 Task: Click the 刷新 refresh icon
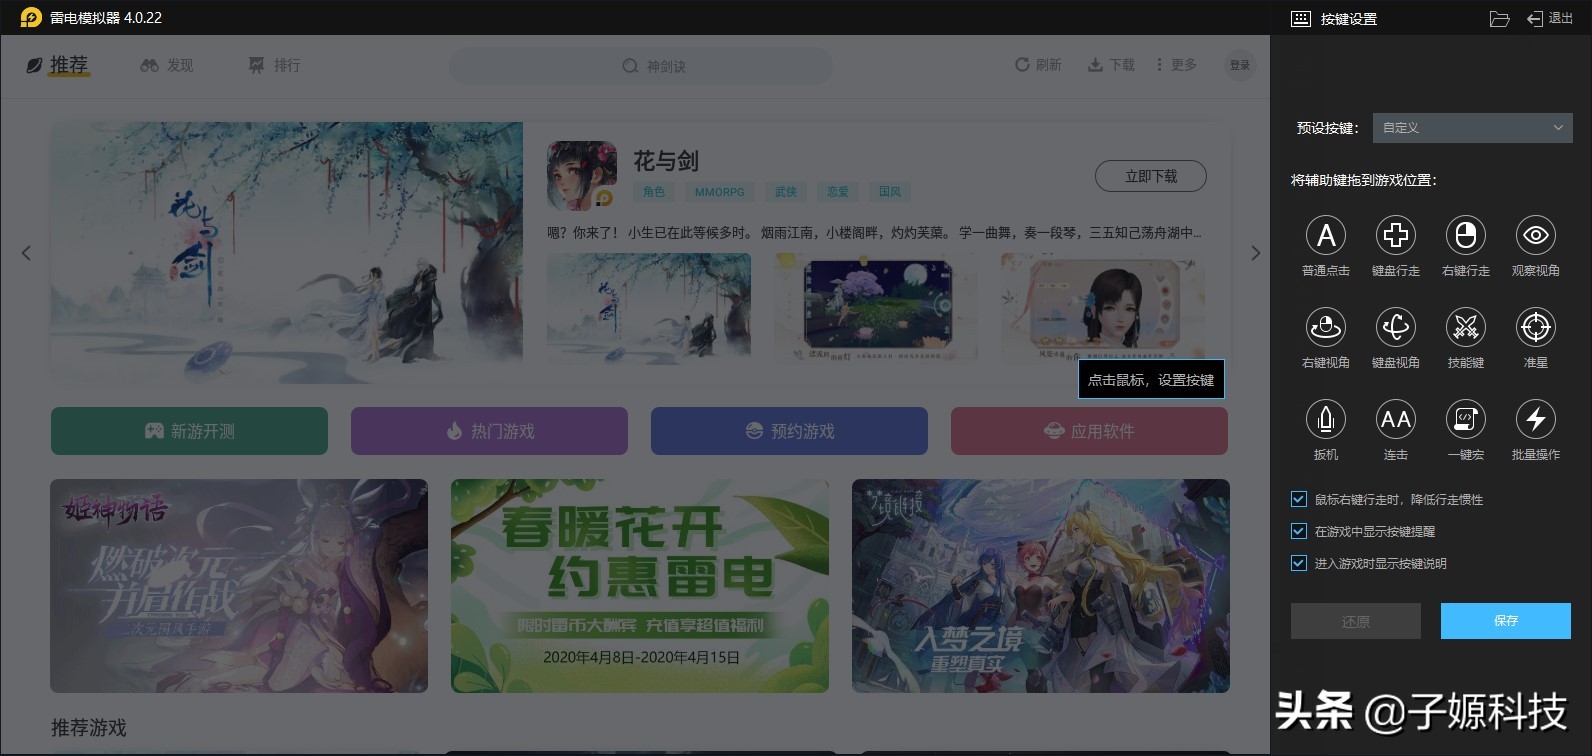tap(1022, 64)
